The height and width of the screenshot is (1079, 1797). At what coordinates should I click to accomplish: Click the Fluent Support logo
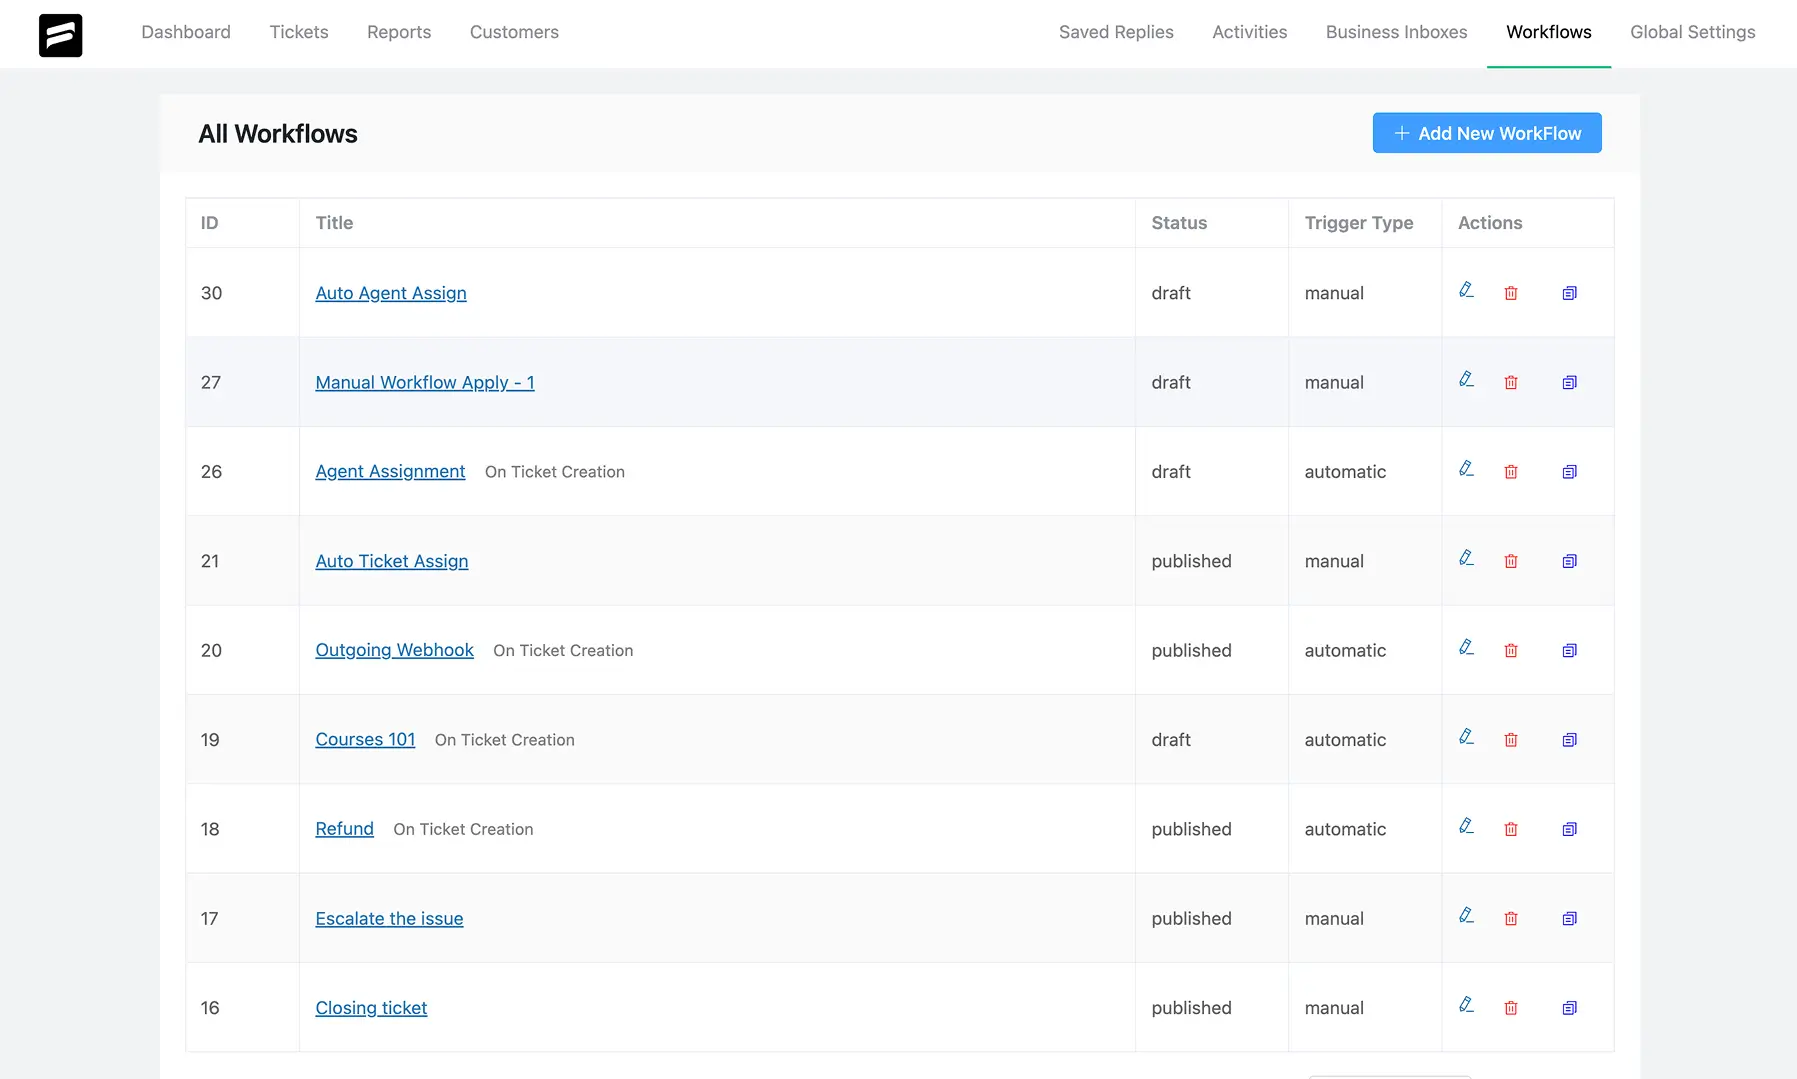pyautogui.click(x=61, y=35)
